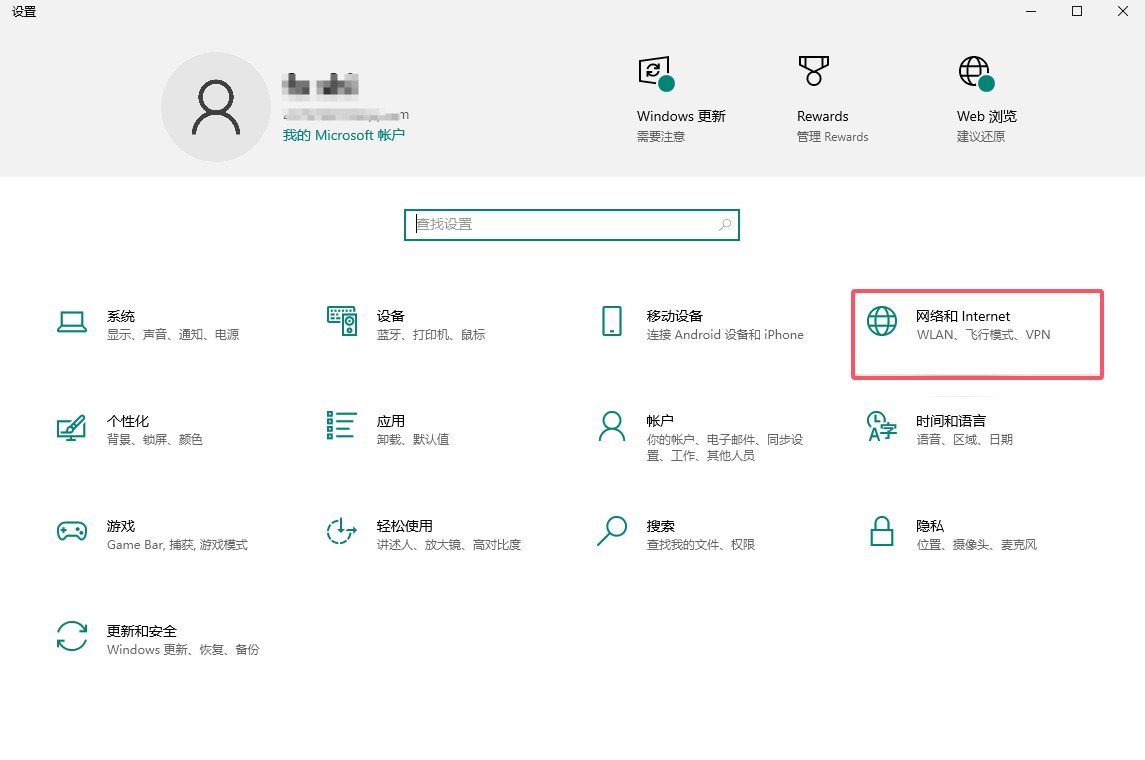Open 时间和语言 clock icon
The height and width of the screenshot is (760, 1145).
coord(881,426)
